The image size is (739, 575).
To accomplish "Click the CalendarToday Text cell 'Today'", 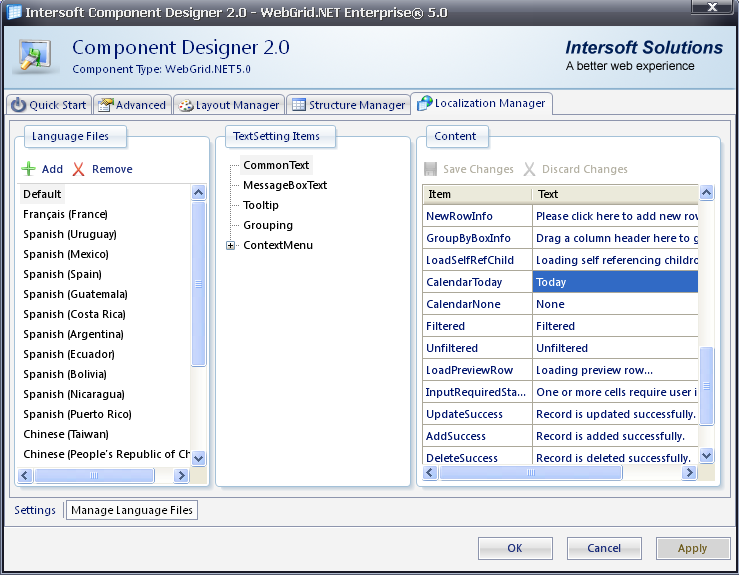I will [616, 282].
